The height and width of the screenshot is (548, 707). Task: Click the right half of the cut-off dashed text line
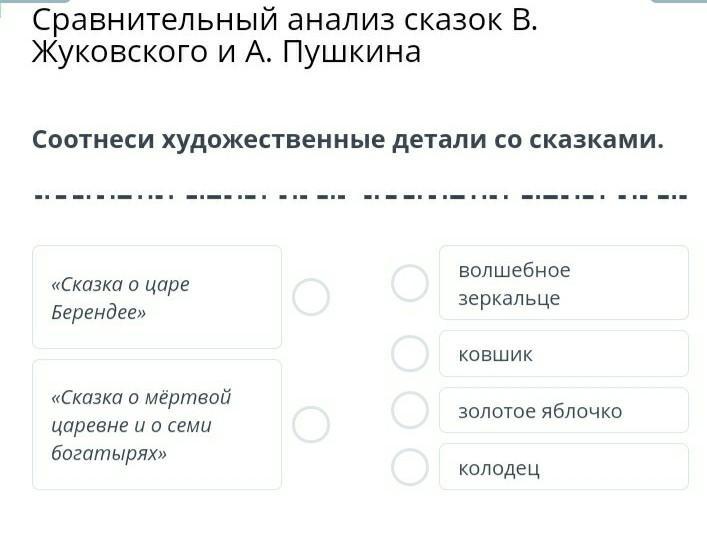[525, 194]
